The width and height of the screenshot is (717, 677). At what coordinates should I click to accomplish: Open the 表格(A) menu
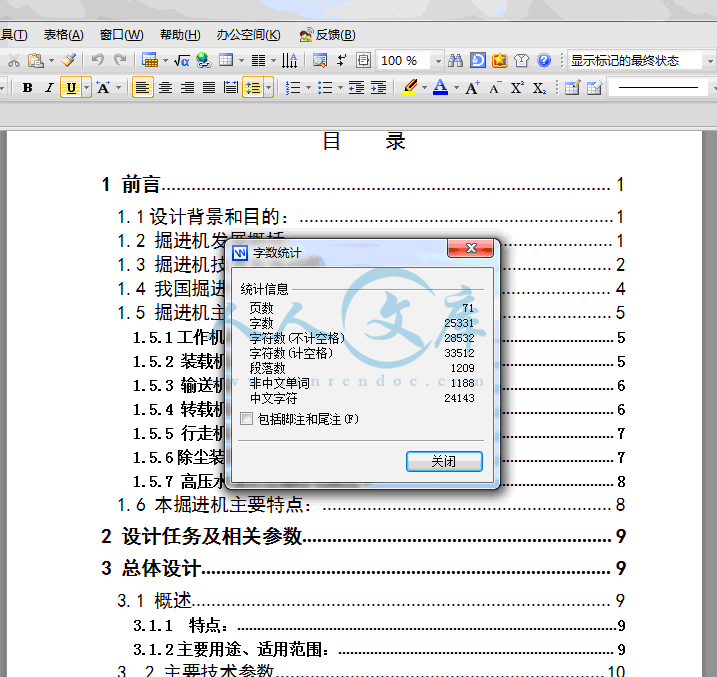click(x=64, y=35)
